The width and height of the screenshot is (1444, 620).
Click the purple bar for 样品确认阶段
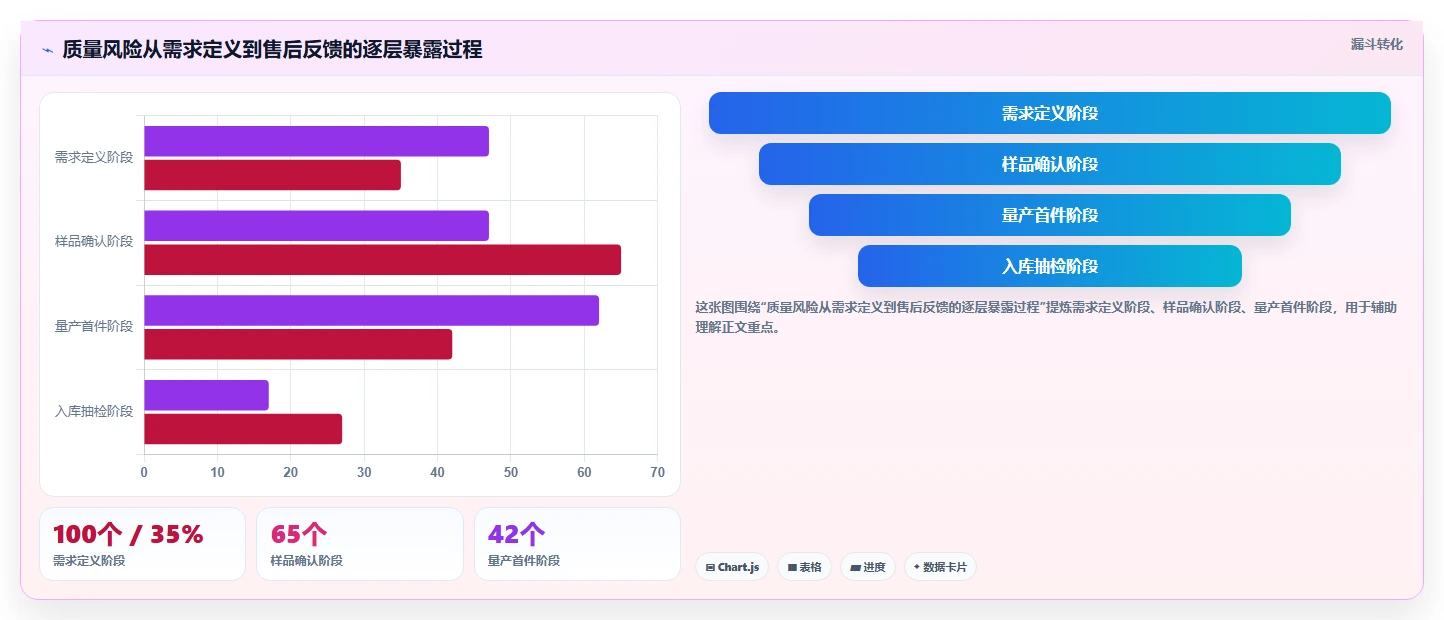coord(316,226)
